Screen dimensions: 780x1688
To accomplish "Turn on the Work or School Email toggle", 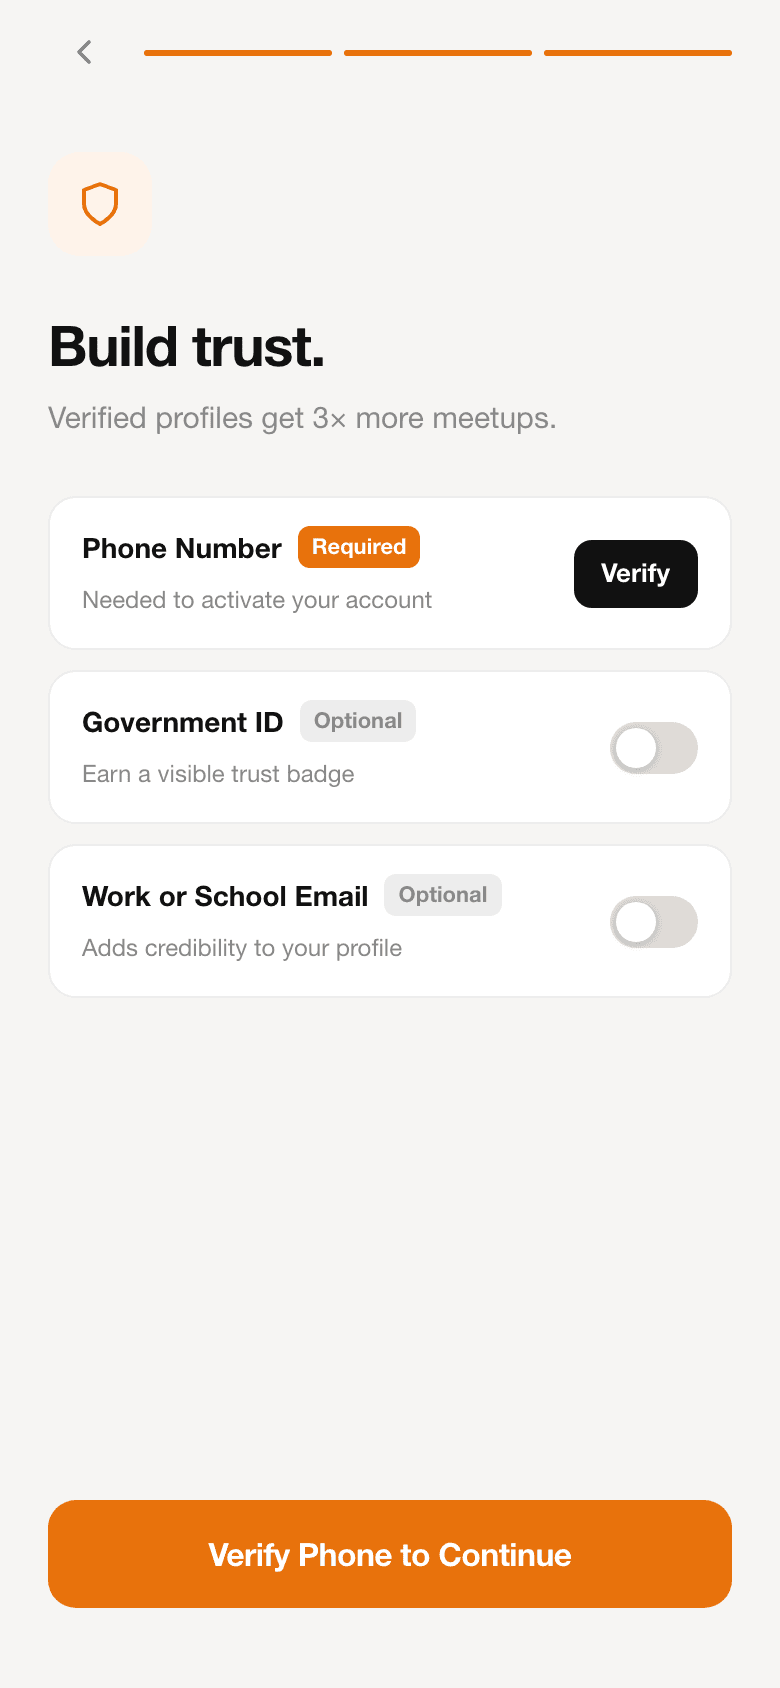I will (653, 922).
